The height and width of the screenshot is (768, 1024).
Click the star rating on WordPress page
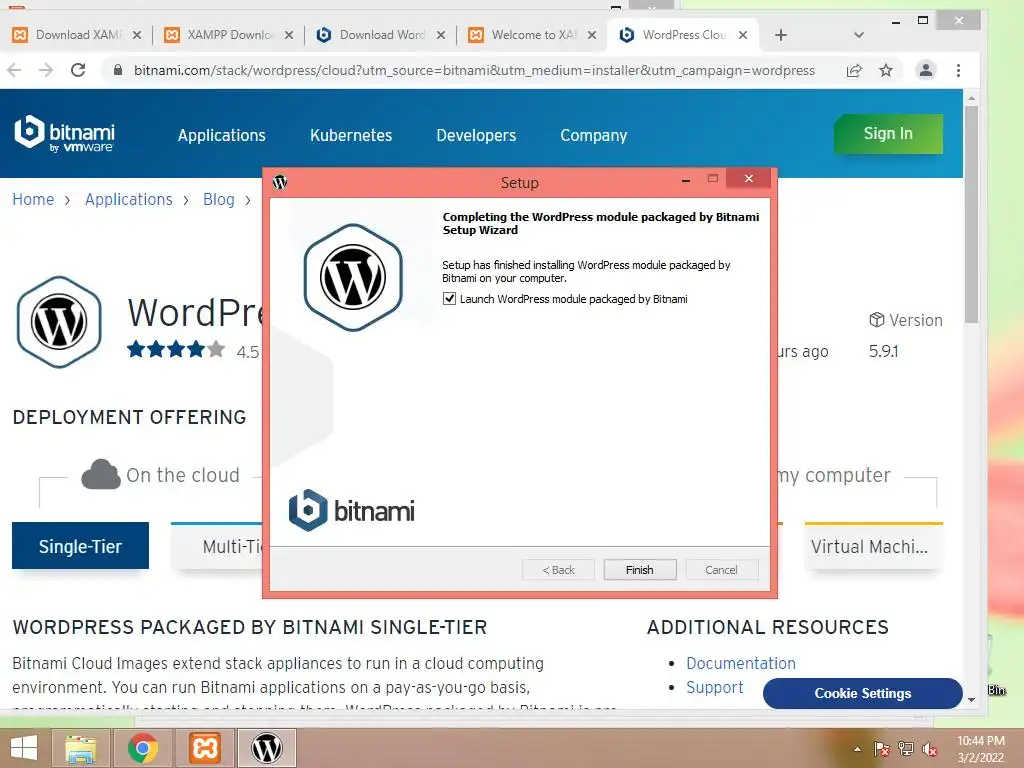(x=176, y=349)
